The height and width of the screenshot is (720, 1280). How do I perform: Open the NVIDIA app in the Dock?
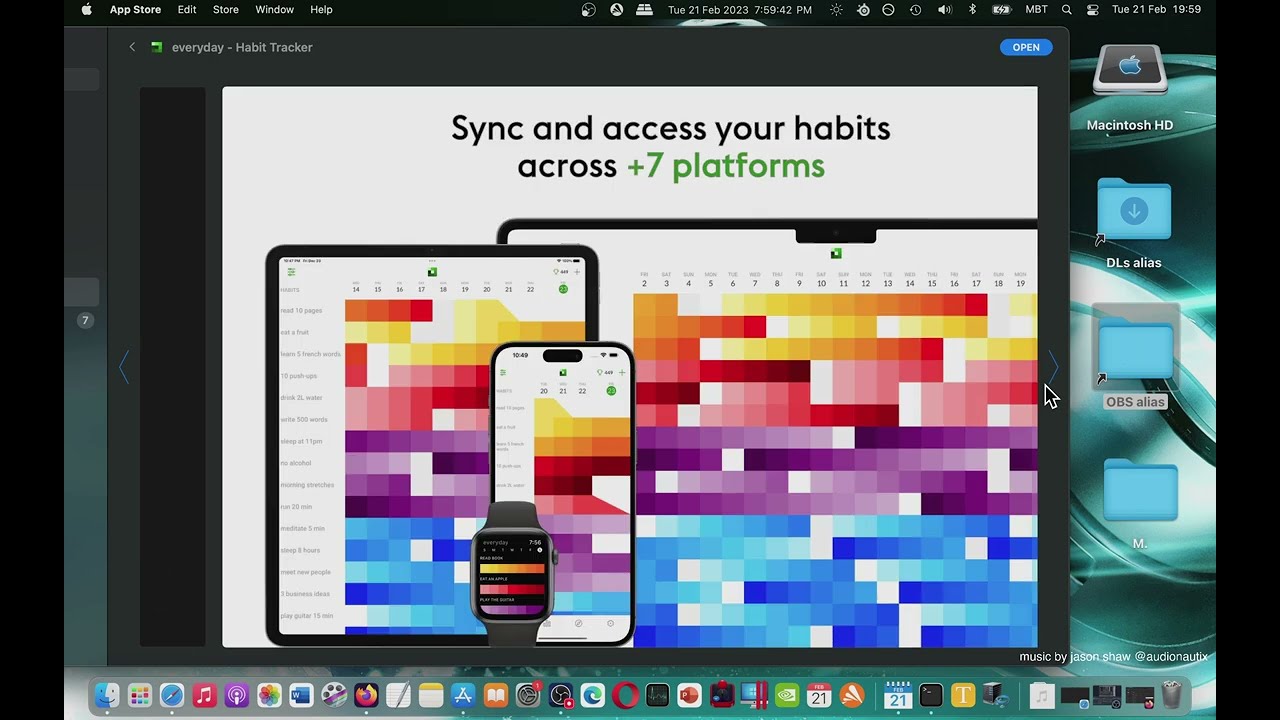click(787, 695)
